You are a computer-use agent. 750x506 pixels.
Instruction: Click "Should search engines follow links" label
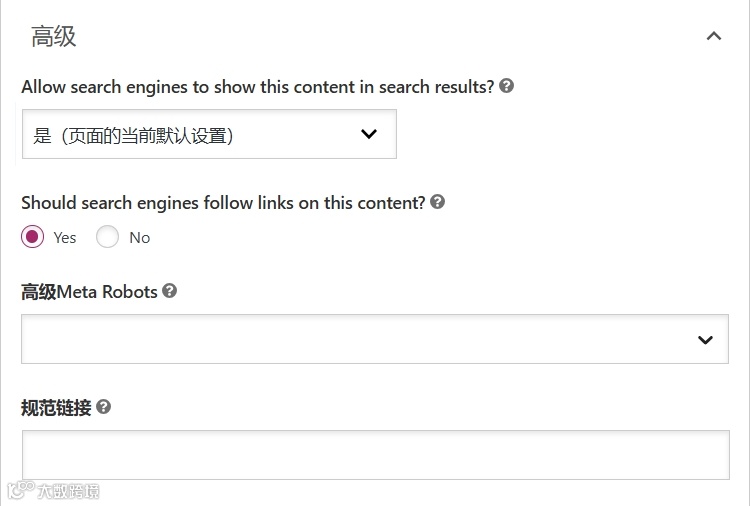pyautogui.click(x=223, y=203)
